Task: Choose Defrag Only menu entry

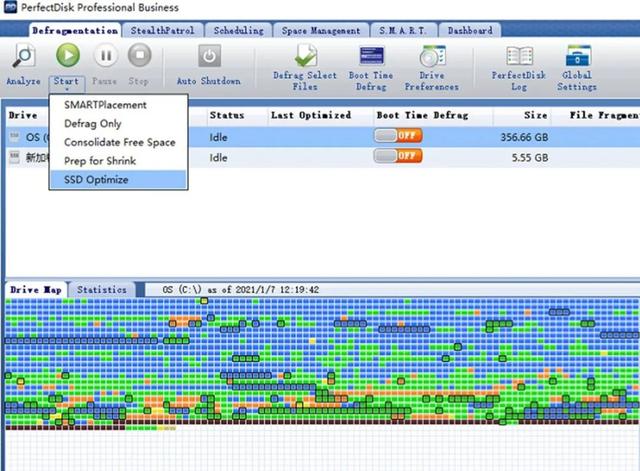Action: pyautogui.click(x=93, y=124)
